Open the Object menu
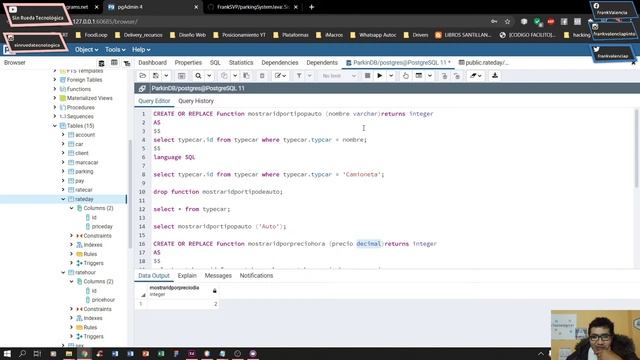The image size is (640, 360). (86, 49)
